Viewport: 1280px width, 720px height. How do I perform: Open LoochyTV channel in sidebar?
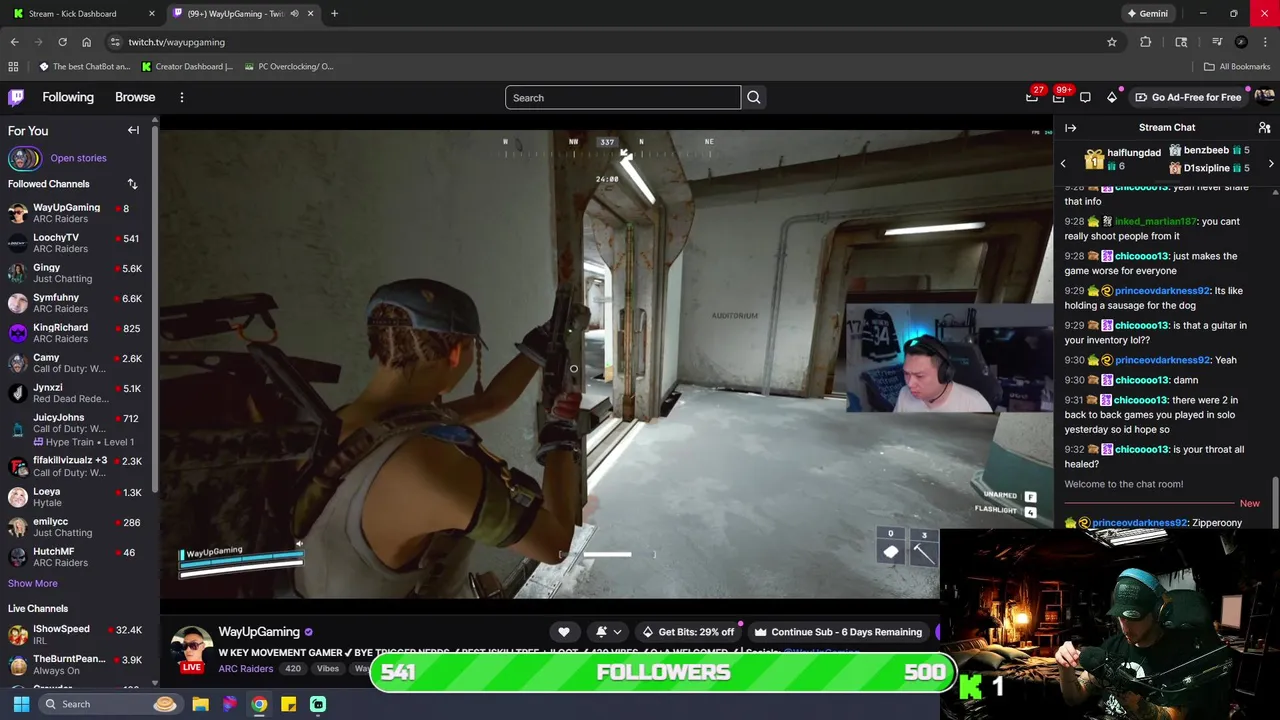tap(75, 243)
